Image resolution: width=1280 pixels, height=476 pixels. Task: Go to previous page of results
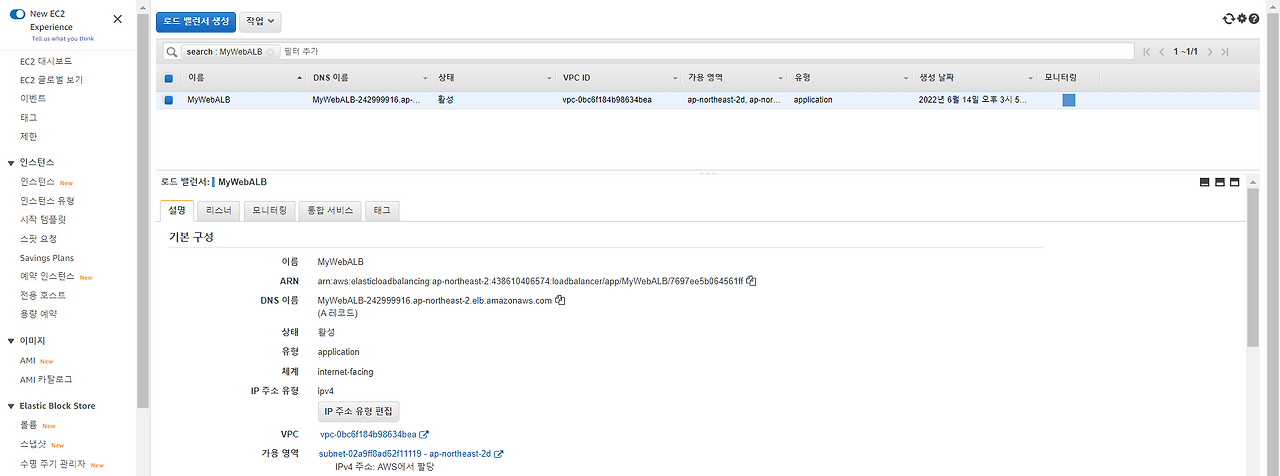[x=1162, y=51]
